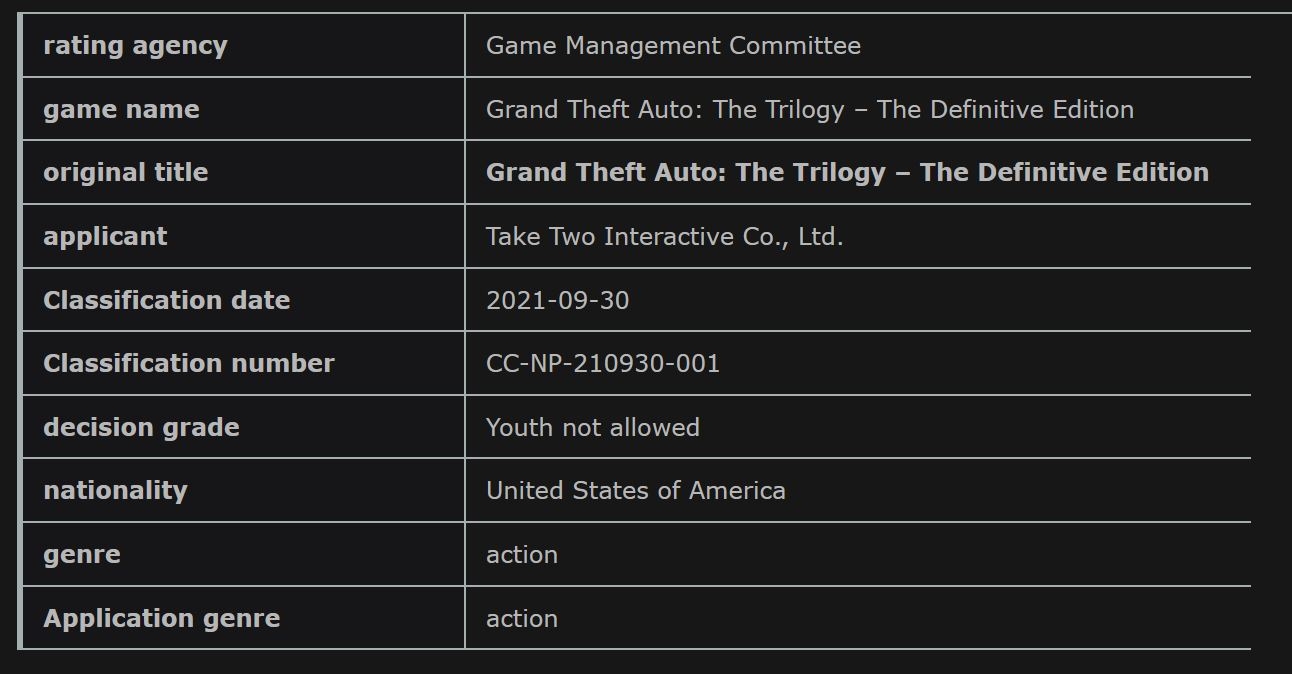Select the date value 2021-09-30
This screenshot has height=674, width=1292.
tap(557, 301)
